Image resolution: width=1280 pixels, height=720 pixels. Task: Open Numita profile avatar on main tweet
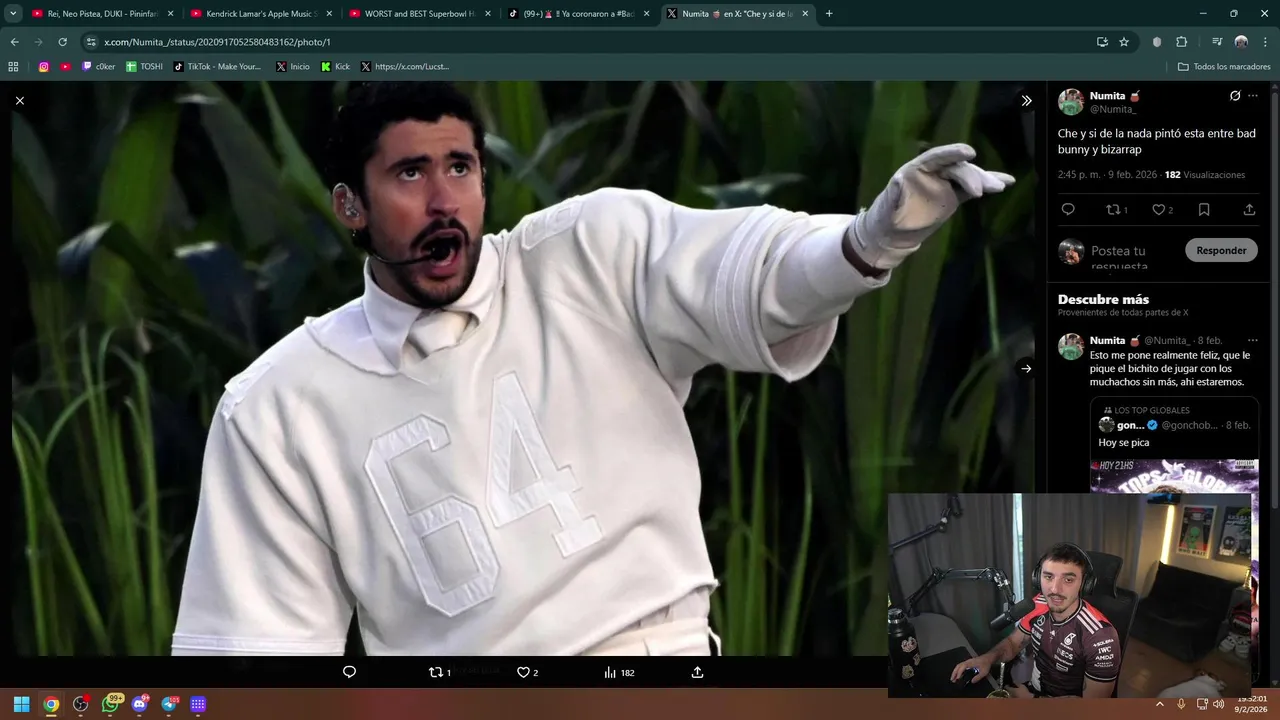coord(1071,101)
